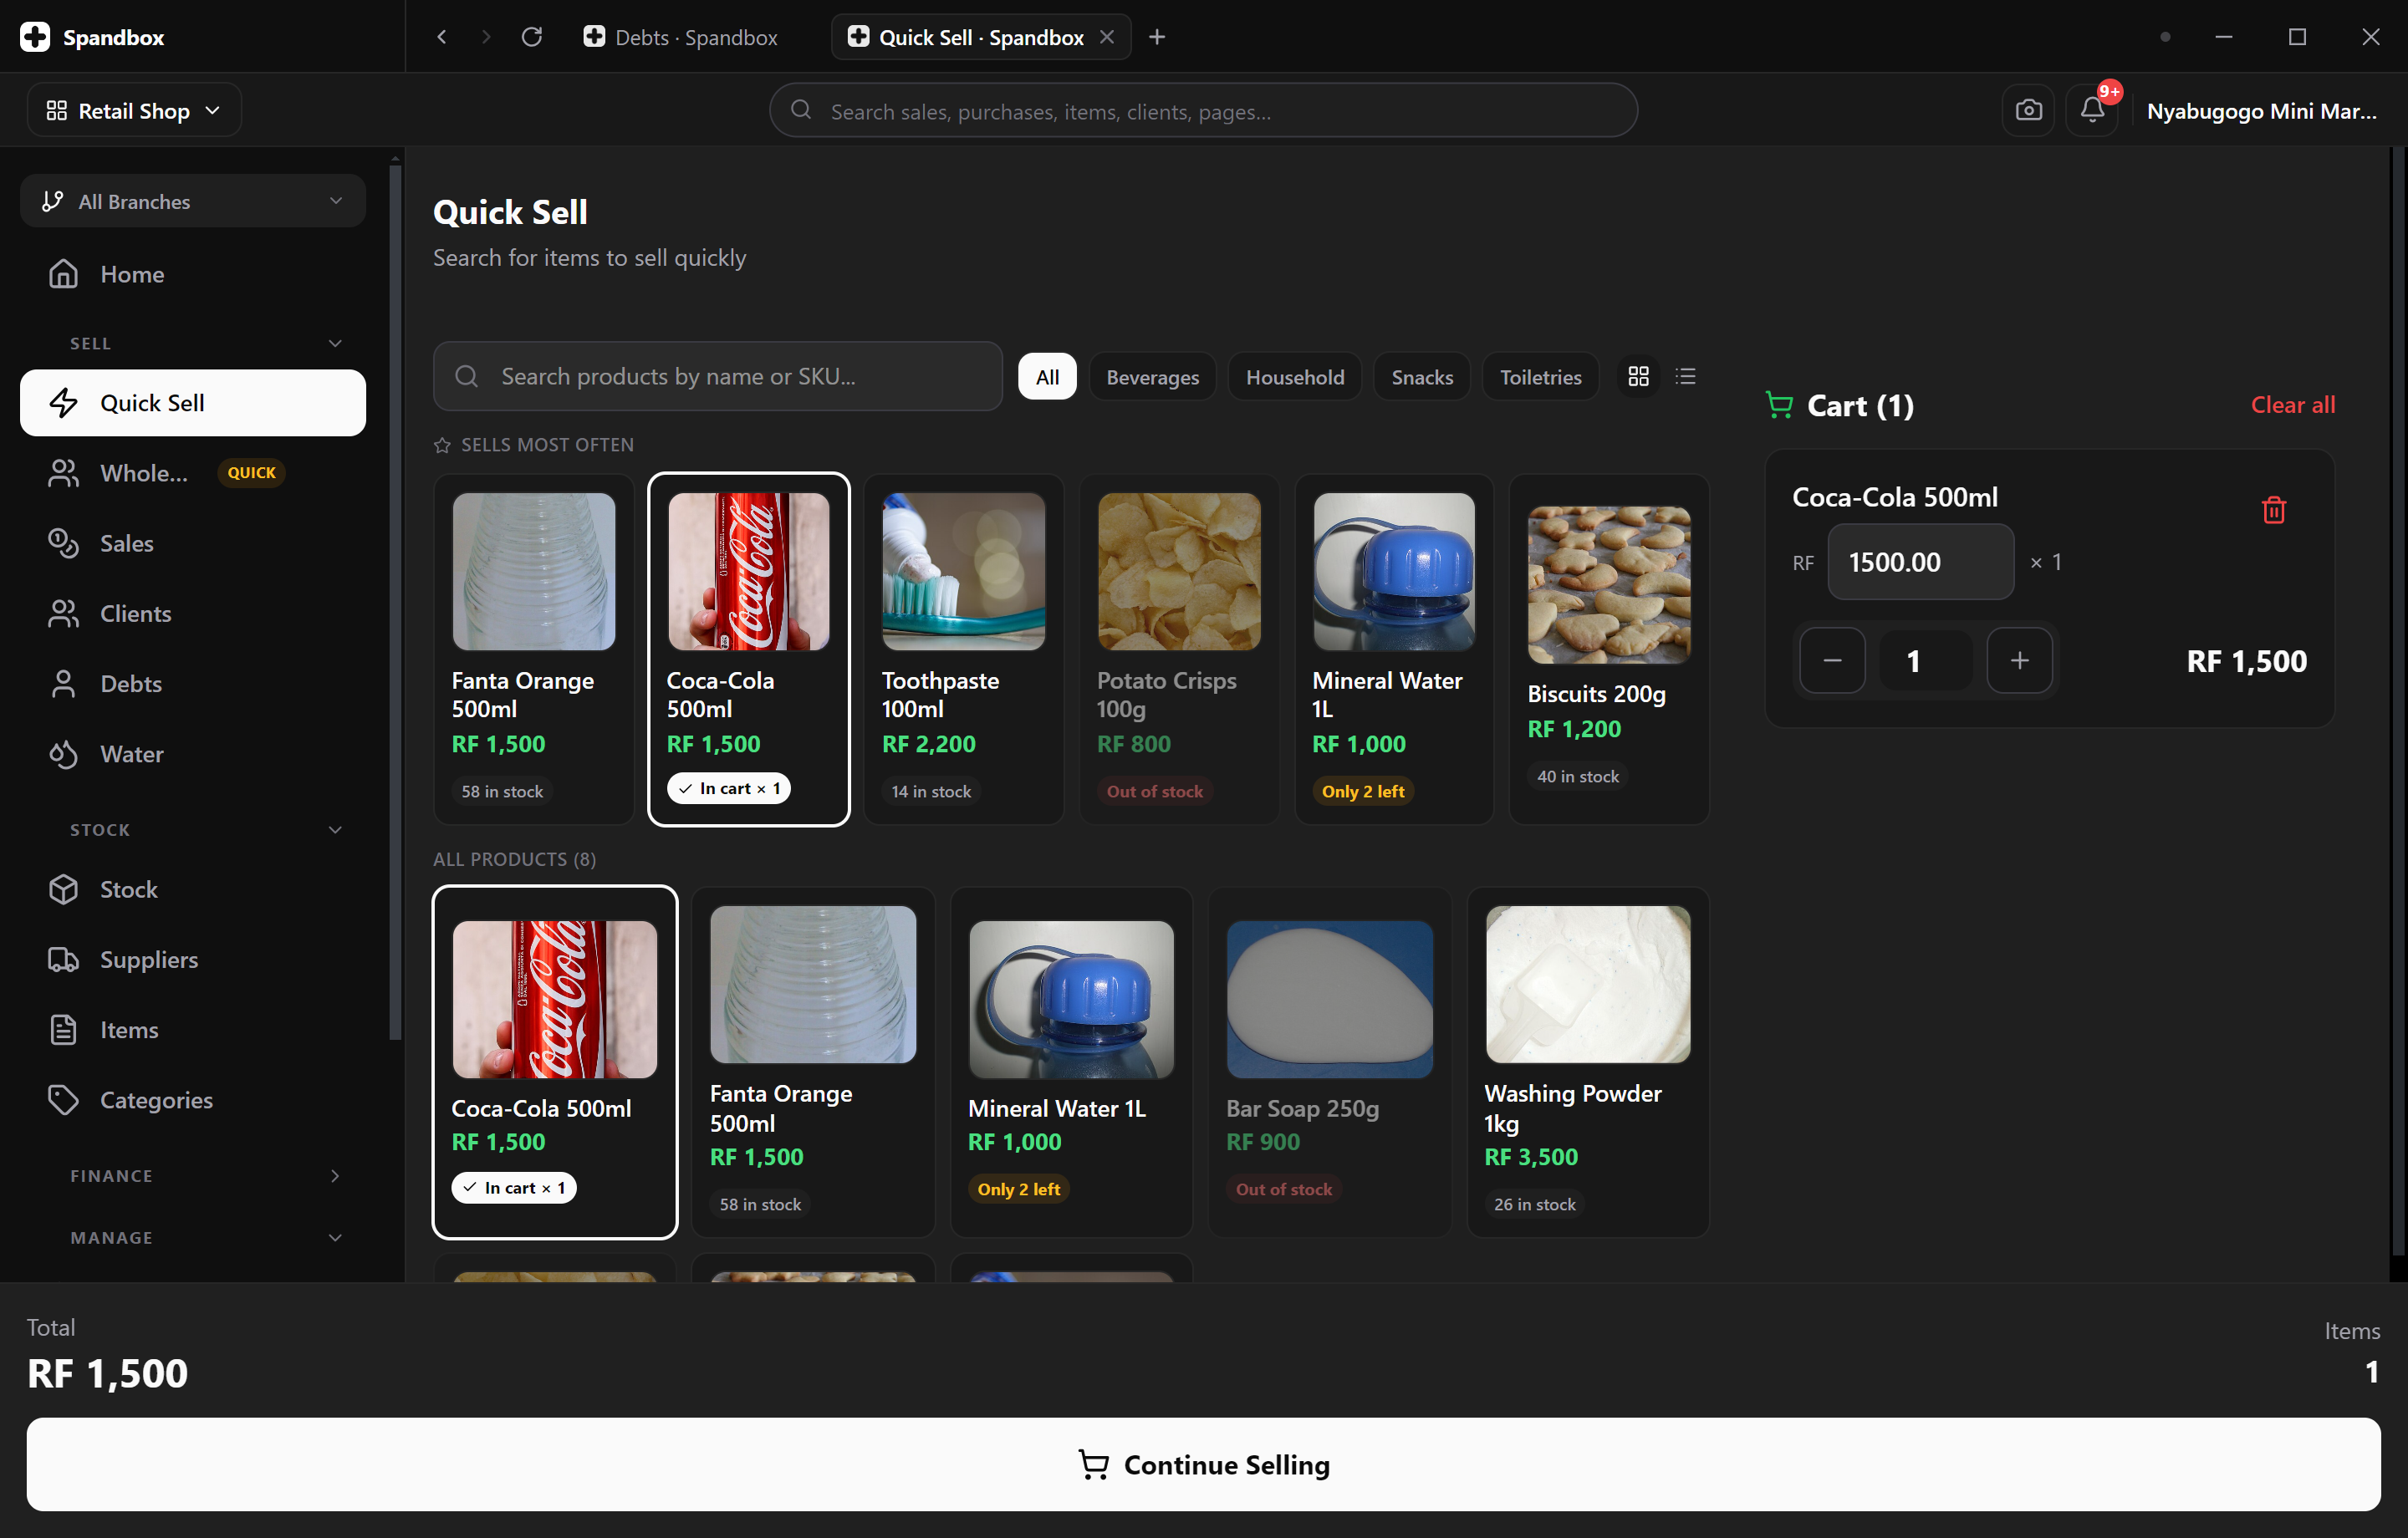This screenshot has width=2408, height=1538.
Task: Open Suppliers page in sidebar
Action: pyautogui.click(x=193, y=959)
